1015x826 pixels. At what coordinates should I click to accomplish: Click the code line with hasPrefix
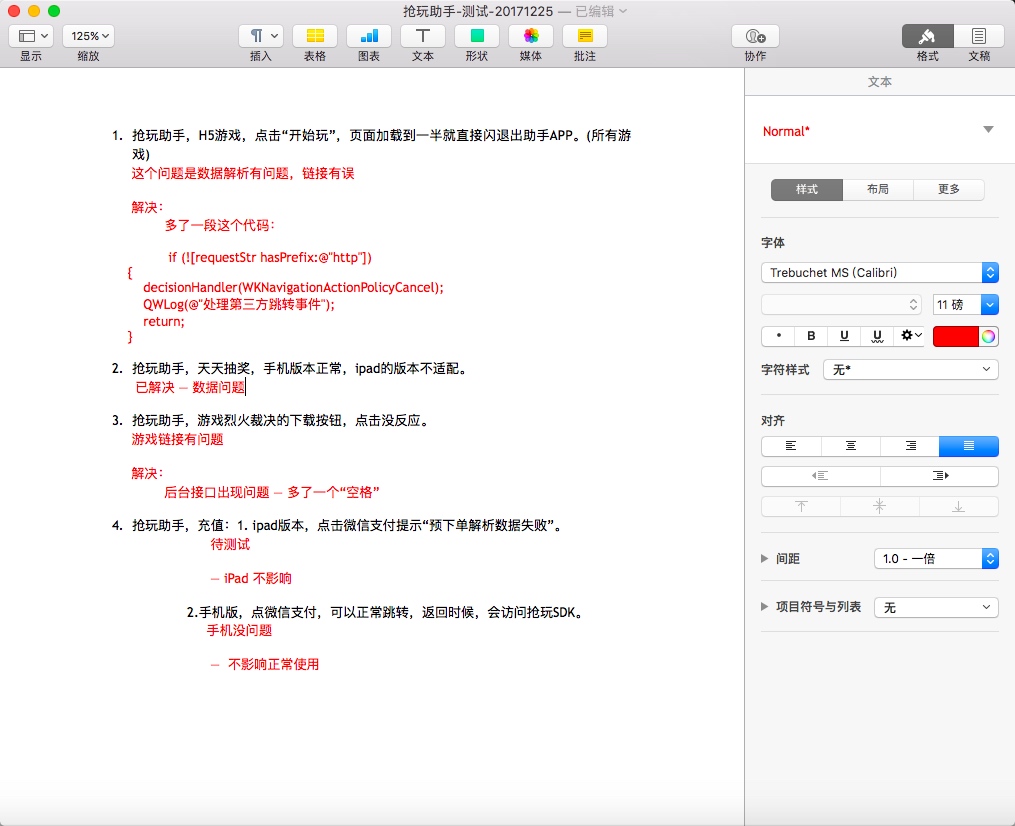[x=270, y=258]
